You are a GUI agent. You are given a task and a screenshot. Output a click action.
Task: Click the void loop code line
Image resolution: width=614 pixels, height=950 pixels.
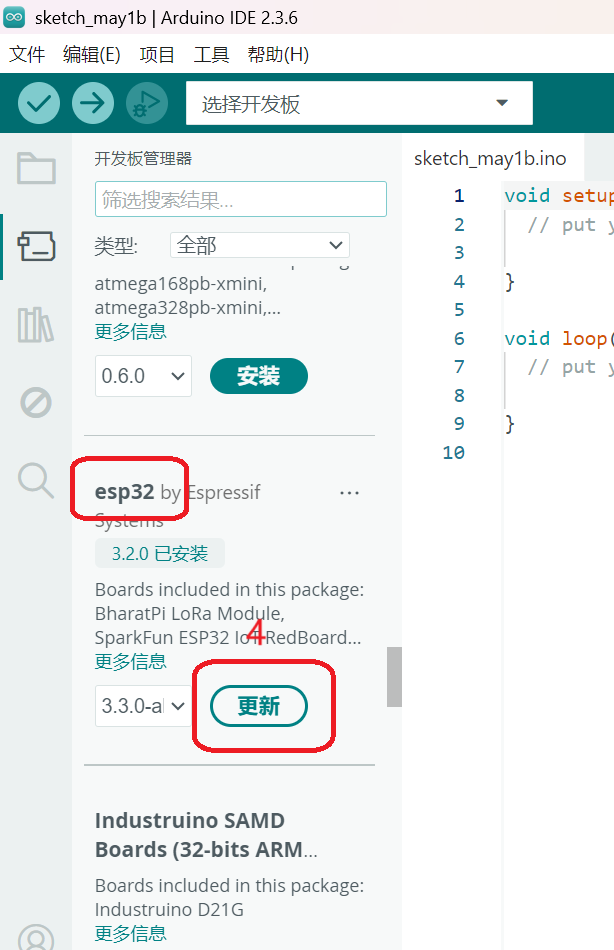558,339
